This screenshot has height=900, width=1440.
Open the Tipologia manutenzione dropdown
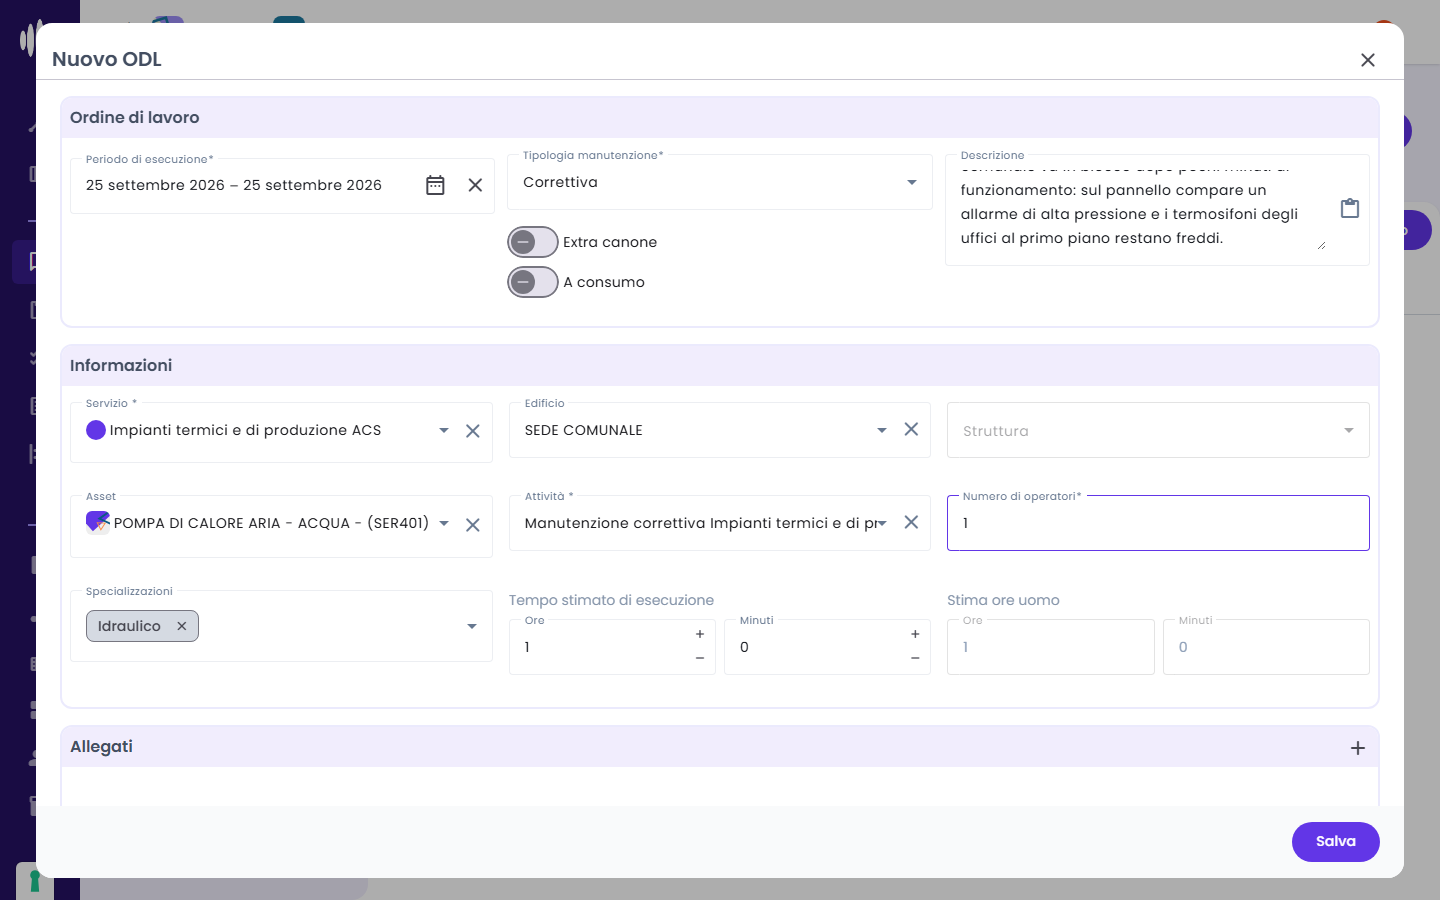tap(720, 182)
